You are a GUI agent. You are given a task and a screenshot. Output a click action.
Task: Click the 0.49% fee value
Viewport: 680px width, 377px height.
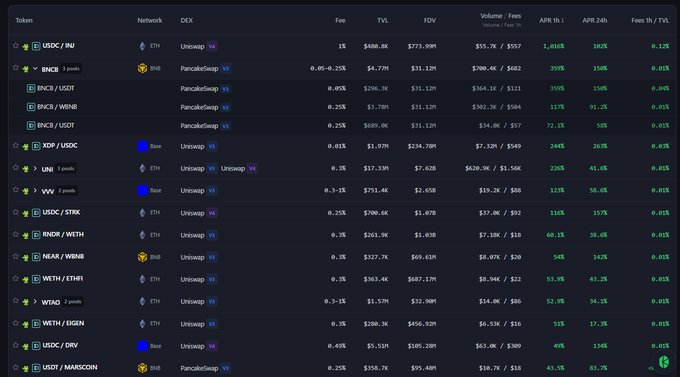[x=337, y=346]
